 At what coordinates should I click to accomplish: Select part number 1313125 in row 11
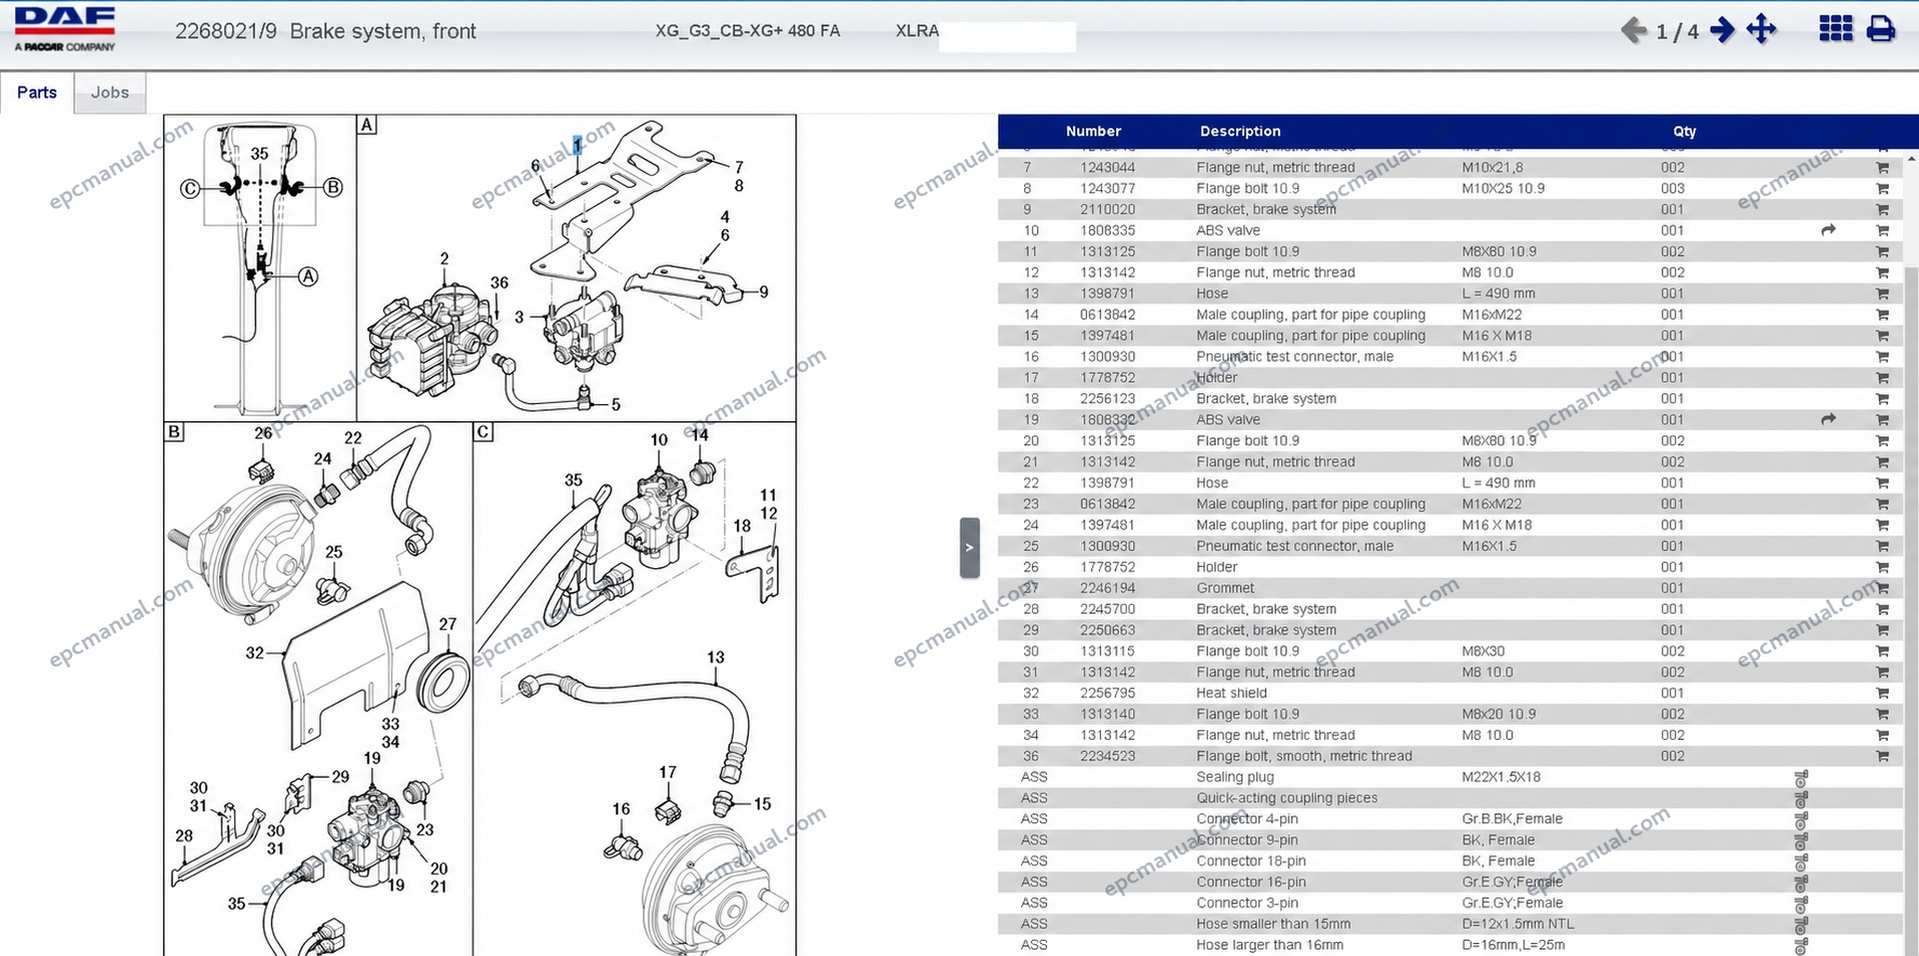(x=1107, y=252)
